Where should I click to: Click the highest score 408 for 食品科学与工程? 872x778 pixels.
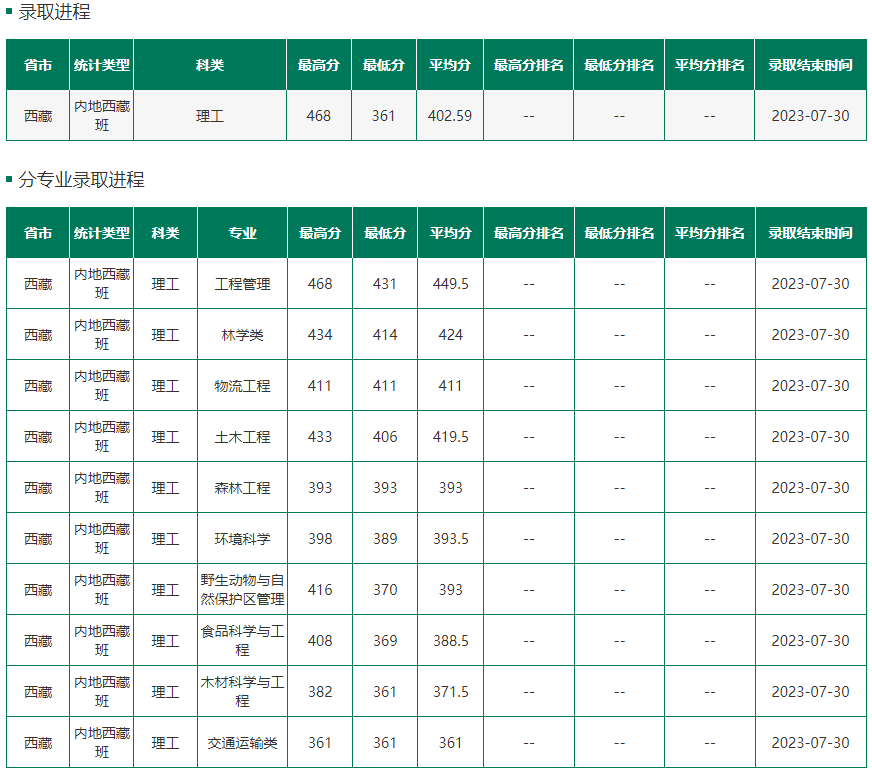point(320,641)
